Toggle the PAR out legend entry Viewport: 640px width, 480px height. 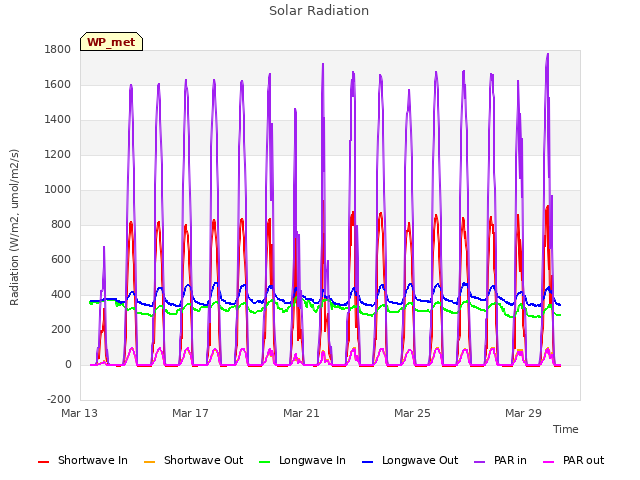tap(573, 460)
